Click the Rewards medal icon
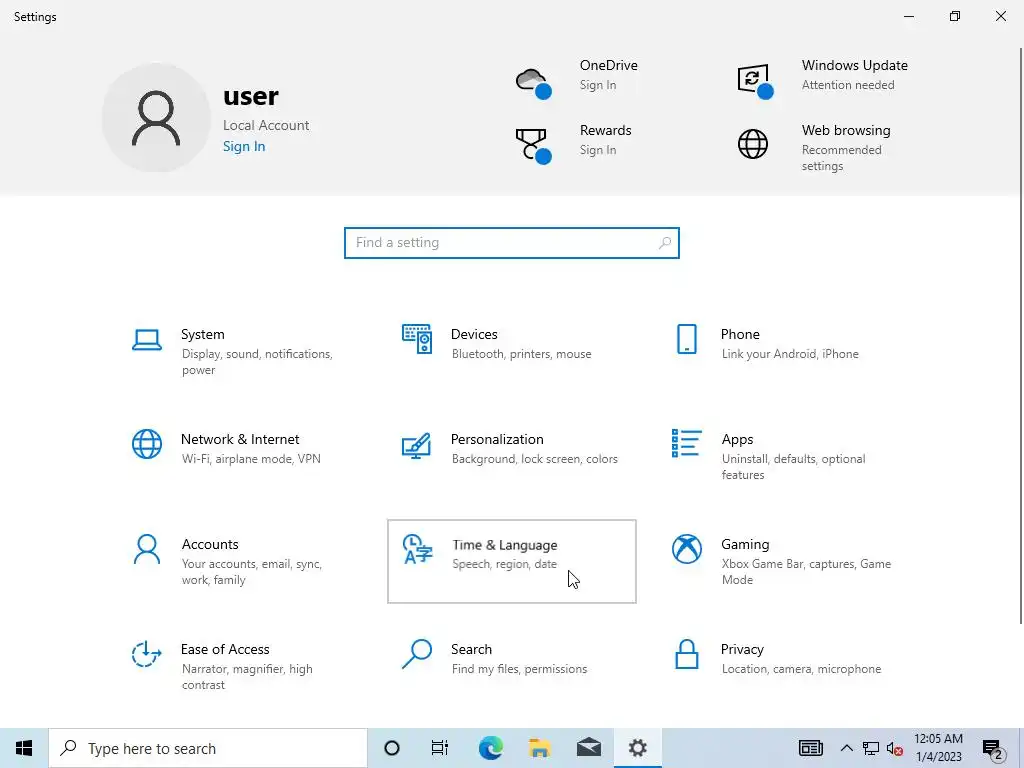This screenshot has width=1024, height=768. [x=534, y=145]
